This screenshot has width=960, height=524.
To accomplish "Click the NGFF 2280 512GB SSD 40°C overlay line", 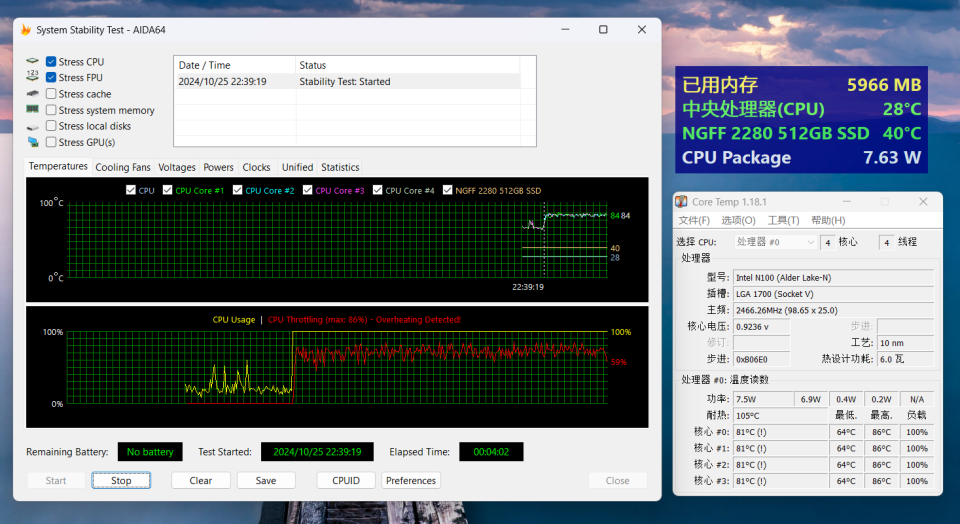I will [801, 133].
